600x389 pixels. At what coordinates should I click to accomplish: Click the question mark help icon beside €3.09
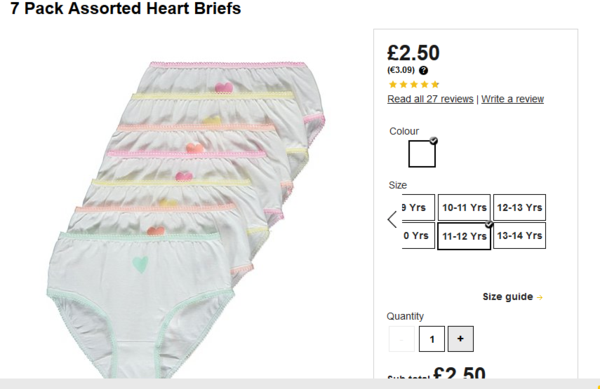(x=423, y=70)
